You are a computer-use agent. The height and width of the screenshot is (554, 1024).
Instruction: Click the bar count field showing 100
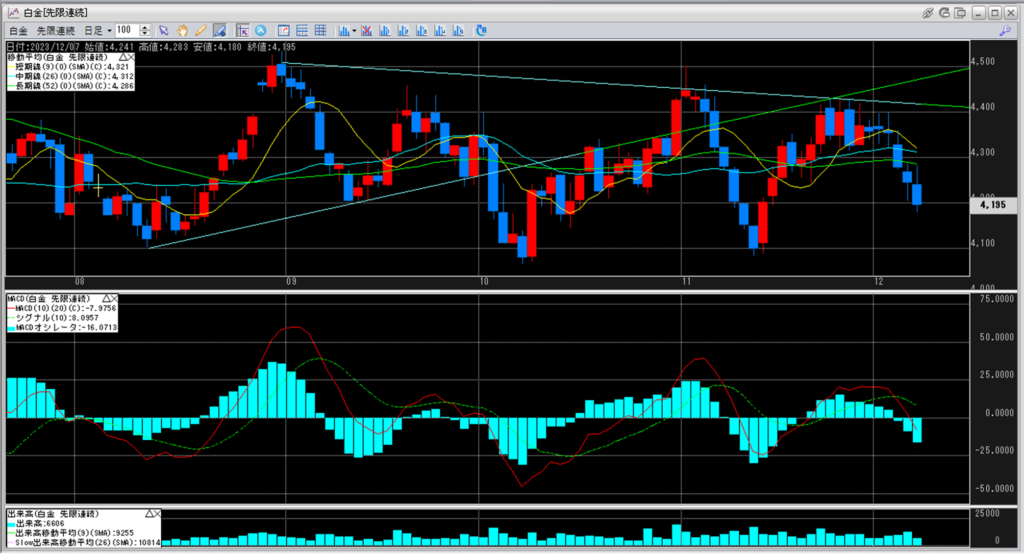[x=127, y=31]
